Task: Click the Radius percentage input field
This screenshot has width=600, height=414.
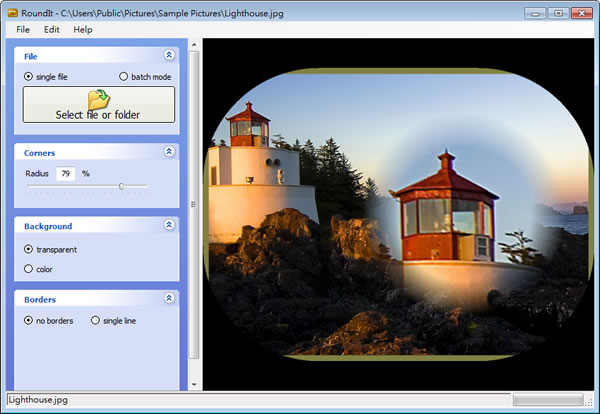Action: coord(66,173)
